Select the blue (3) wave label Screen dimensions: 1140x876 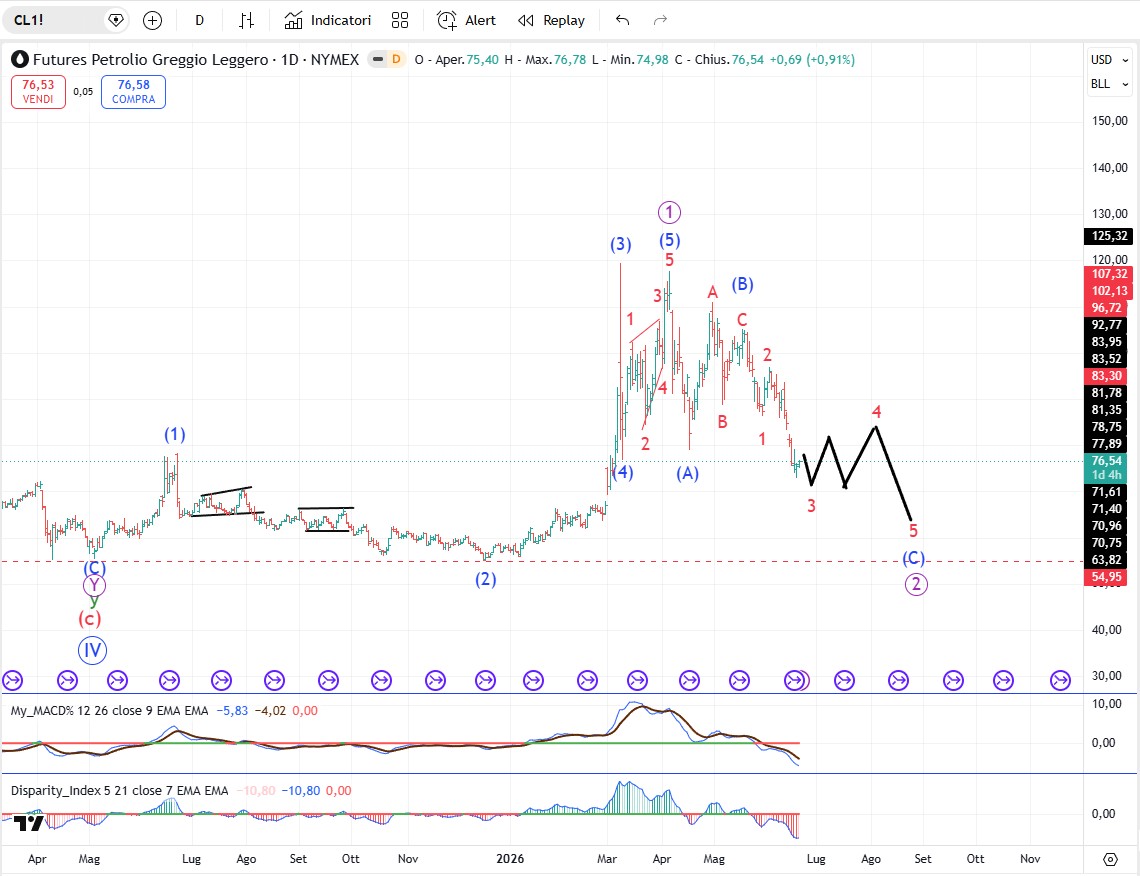(620, 244)
